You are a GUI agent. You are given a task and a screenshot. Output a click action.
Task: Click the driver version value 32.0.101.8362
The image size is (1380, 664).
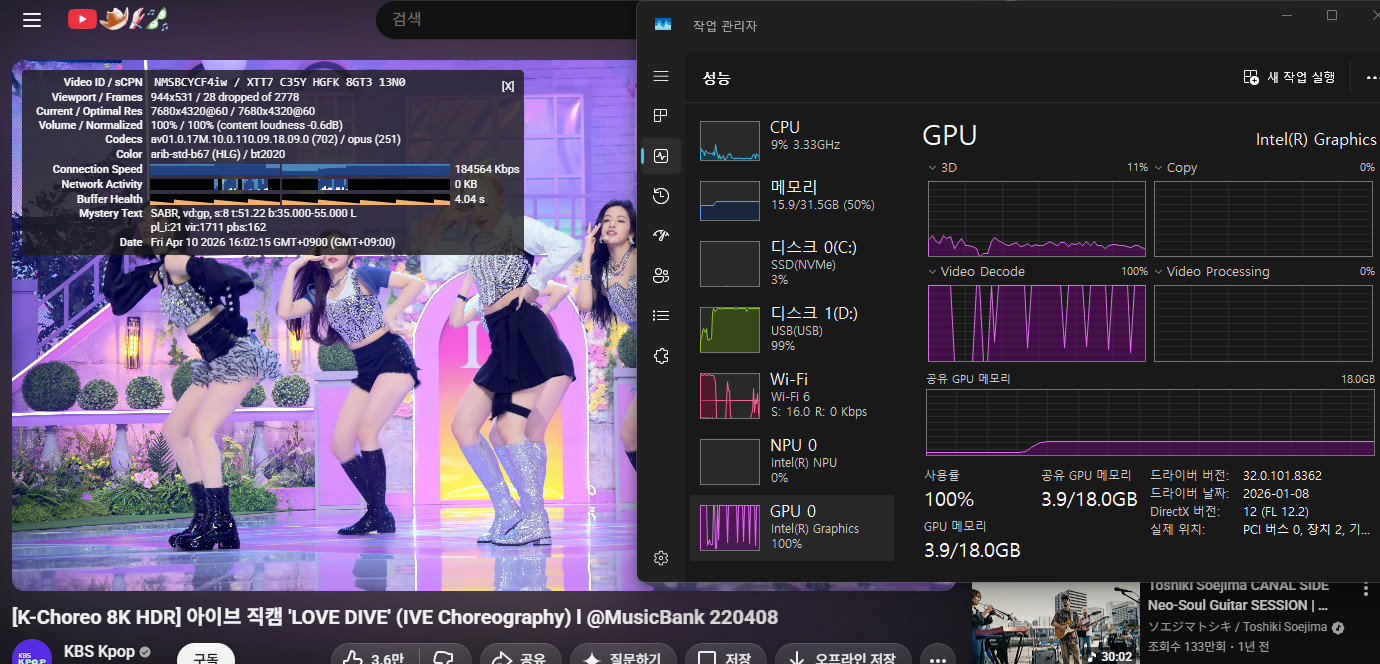1282,475
